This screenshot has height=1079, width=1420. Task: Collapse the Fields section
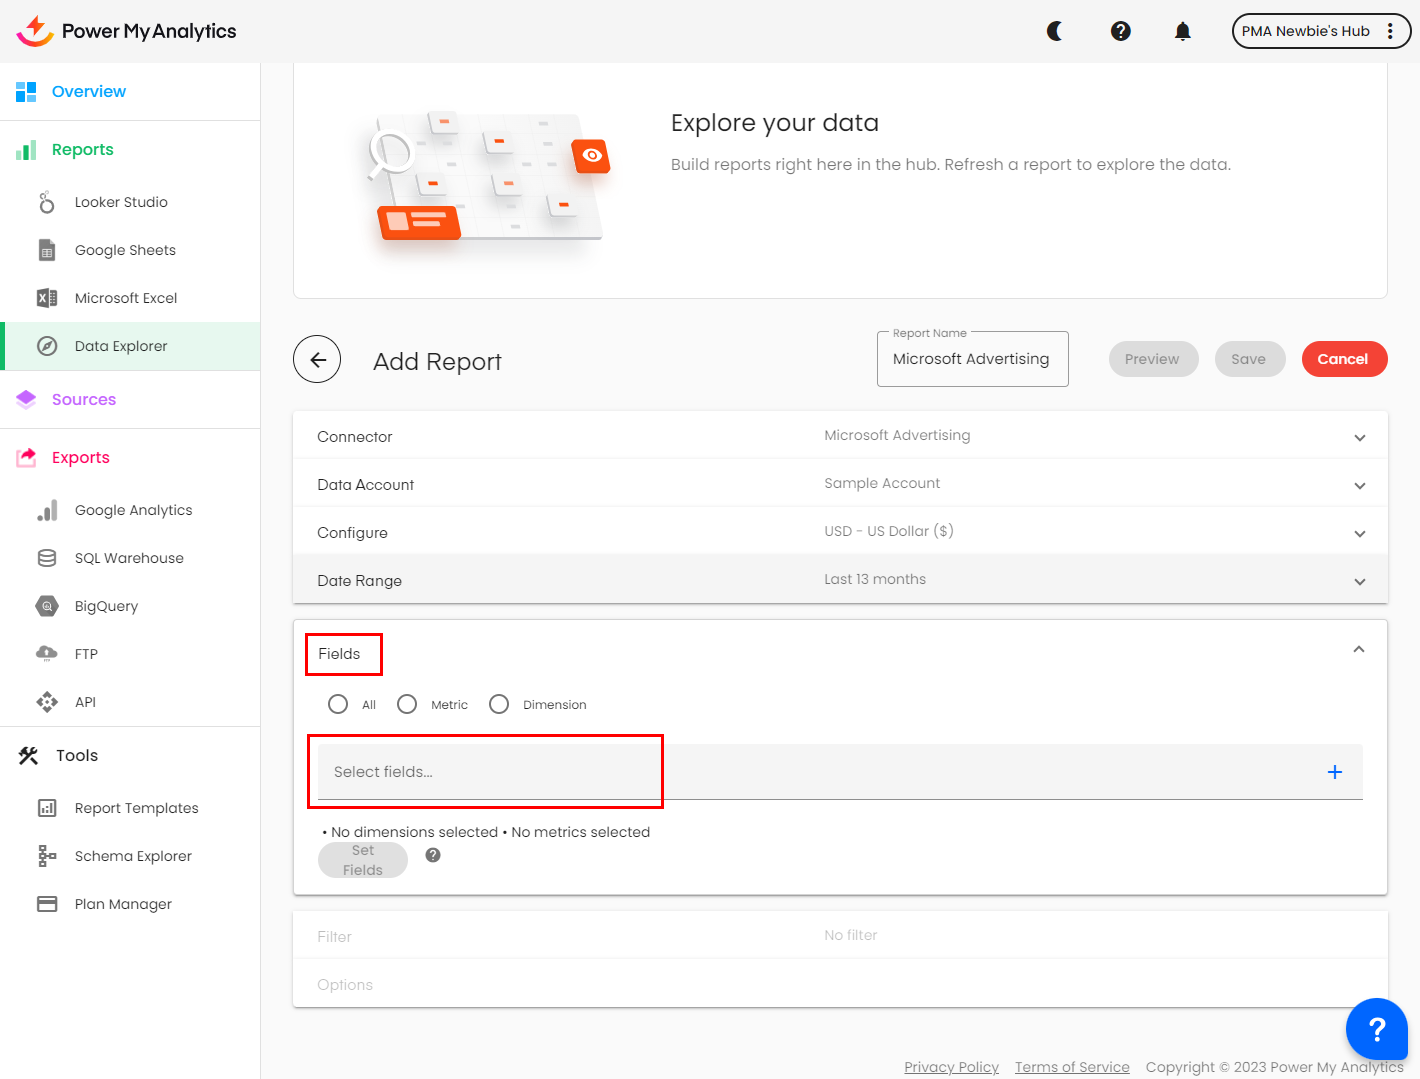click(1358, 650)
